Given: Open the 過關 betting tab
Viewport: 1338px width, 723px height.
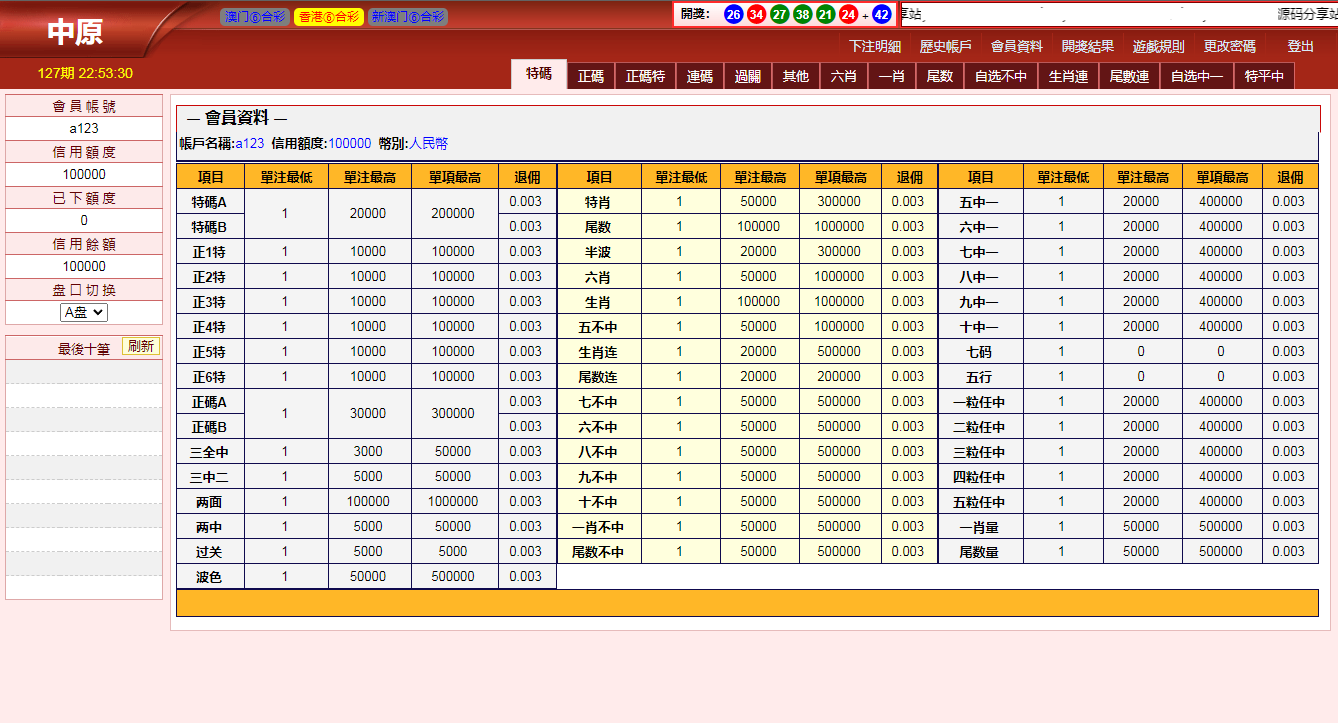Looking at the screenshot, I should point(748,76).
